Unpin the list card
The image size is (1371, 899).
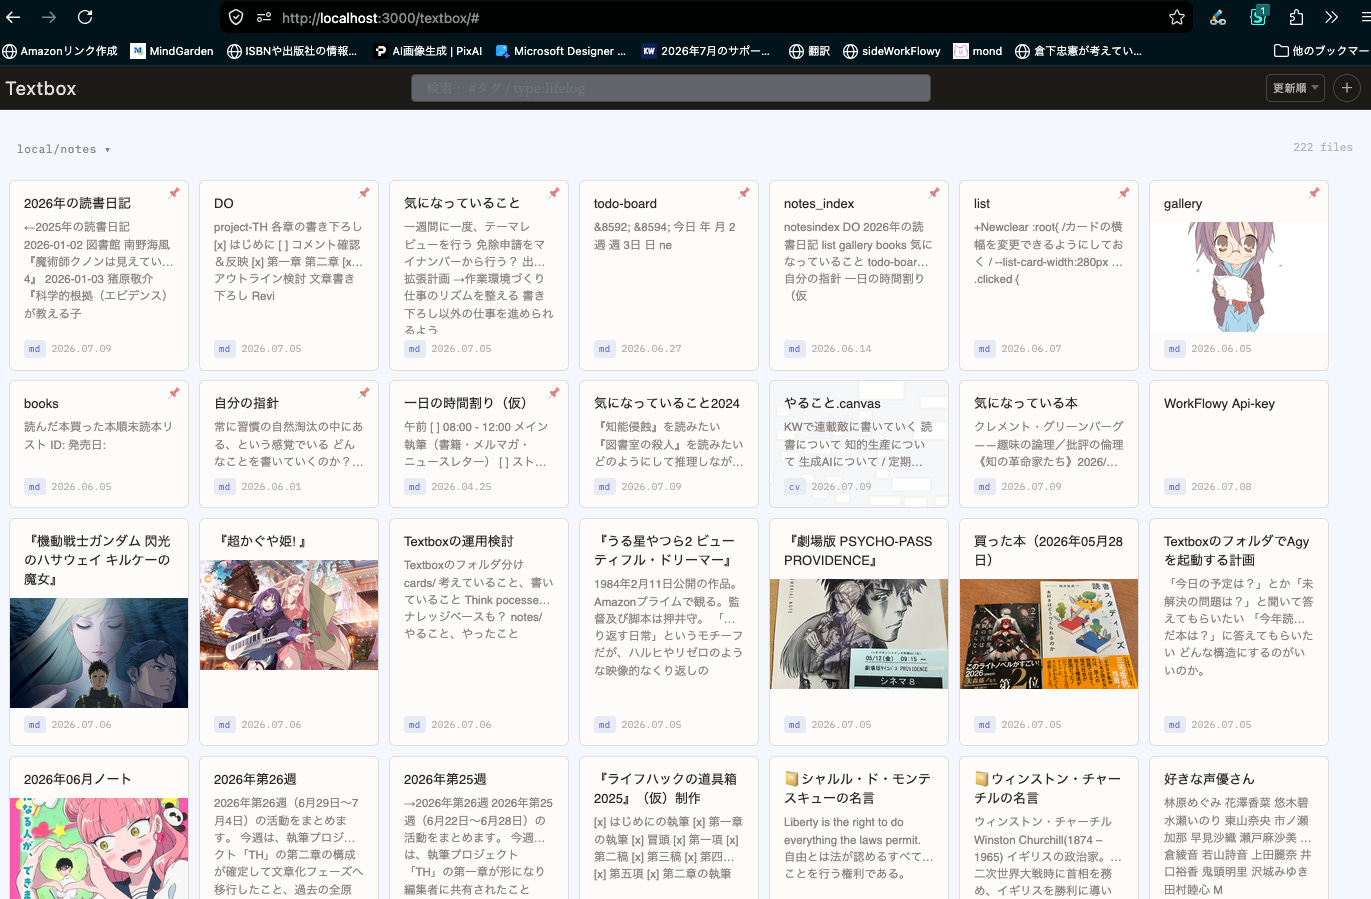tap(1124, 193)
